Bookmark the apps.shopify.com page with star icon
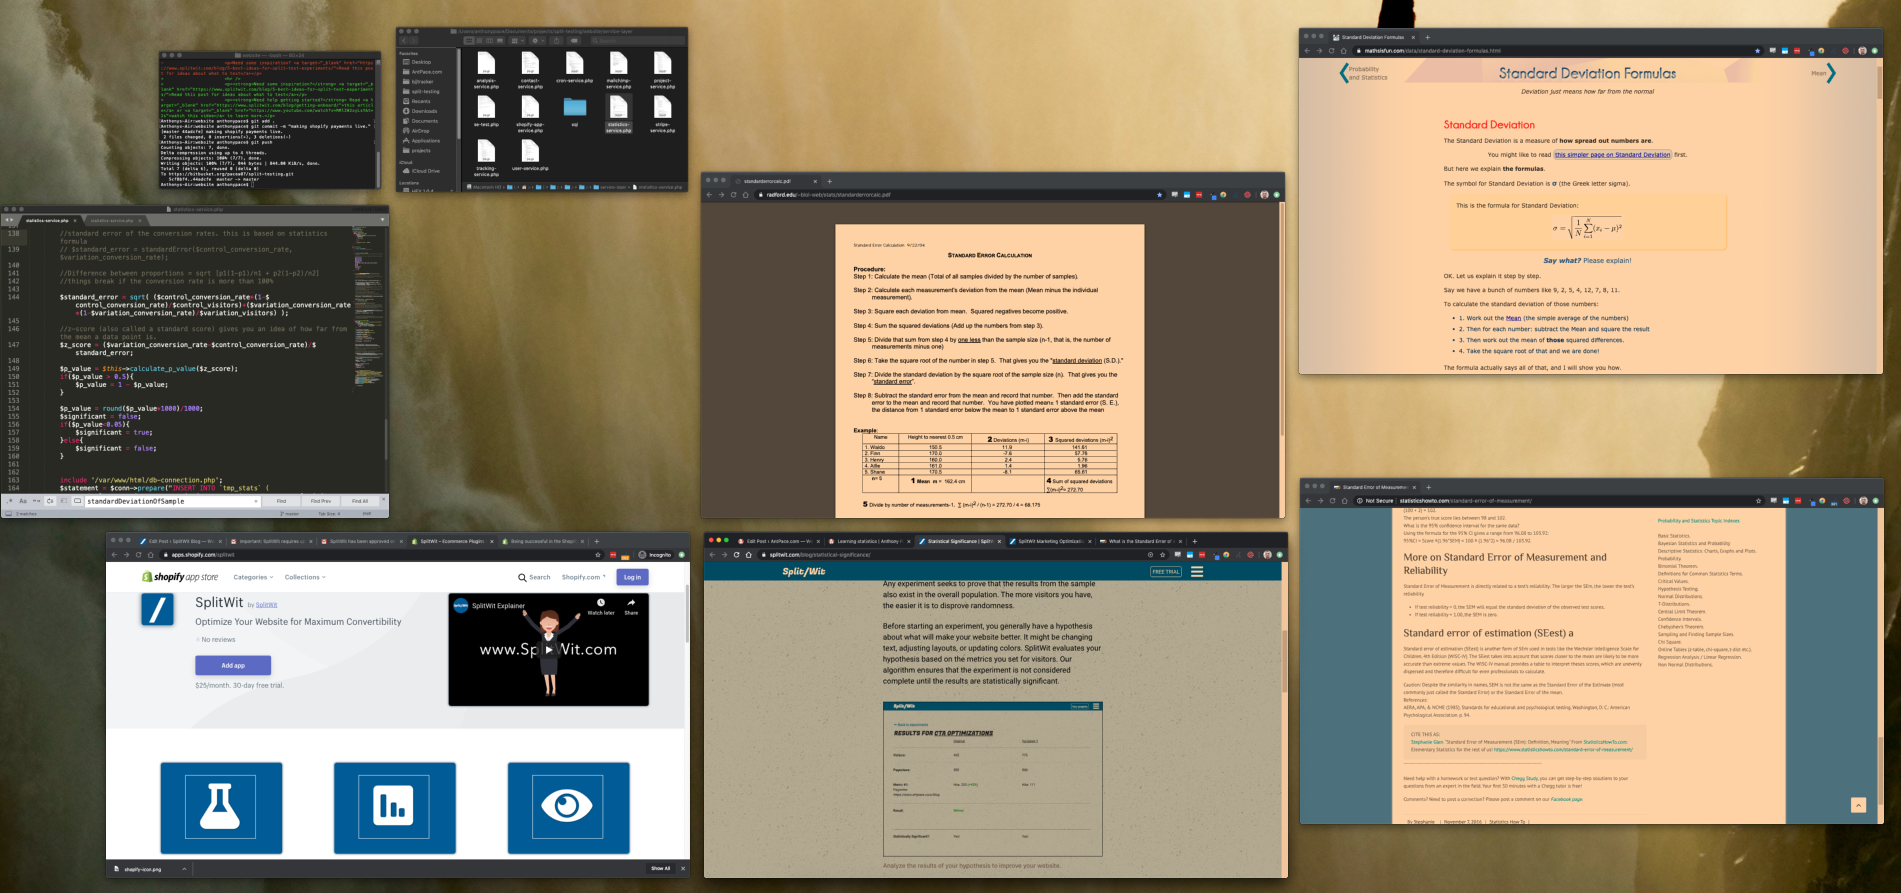The width and height of the screenshot is (1901, 893). pos(598,554)
